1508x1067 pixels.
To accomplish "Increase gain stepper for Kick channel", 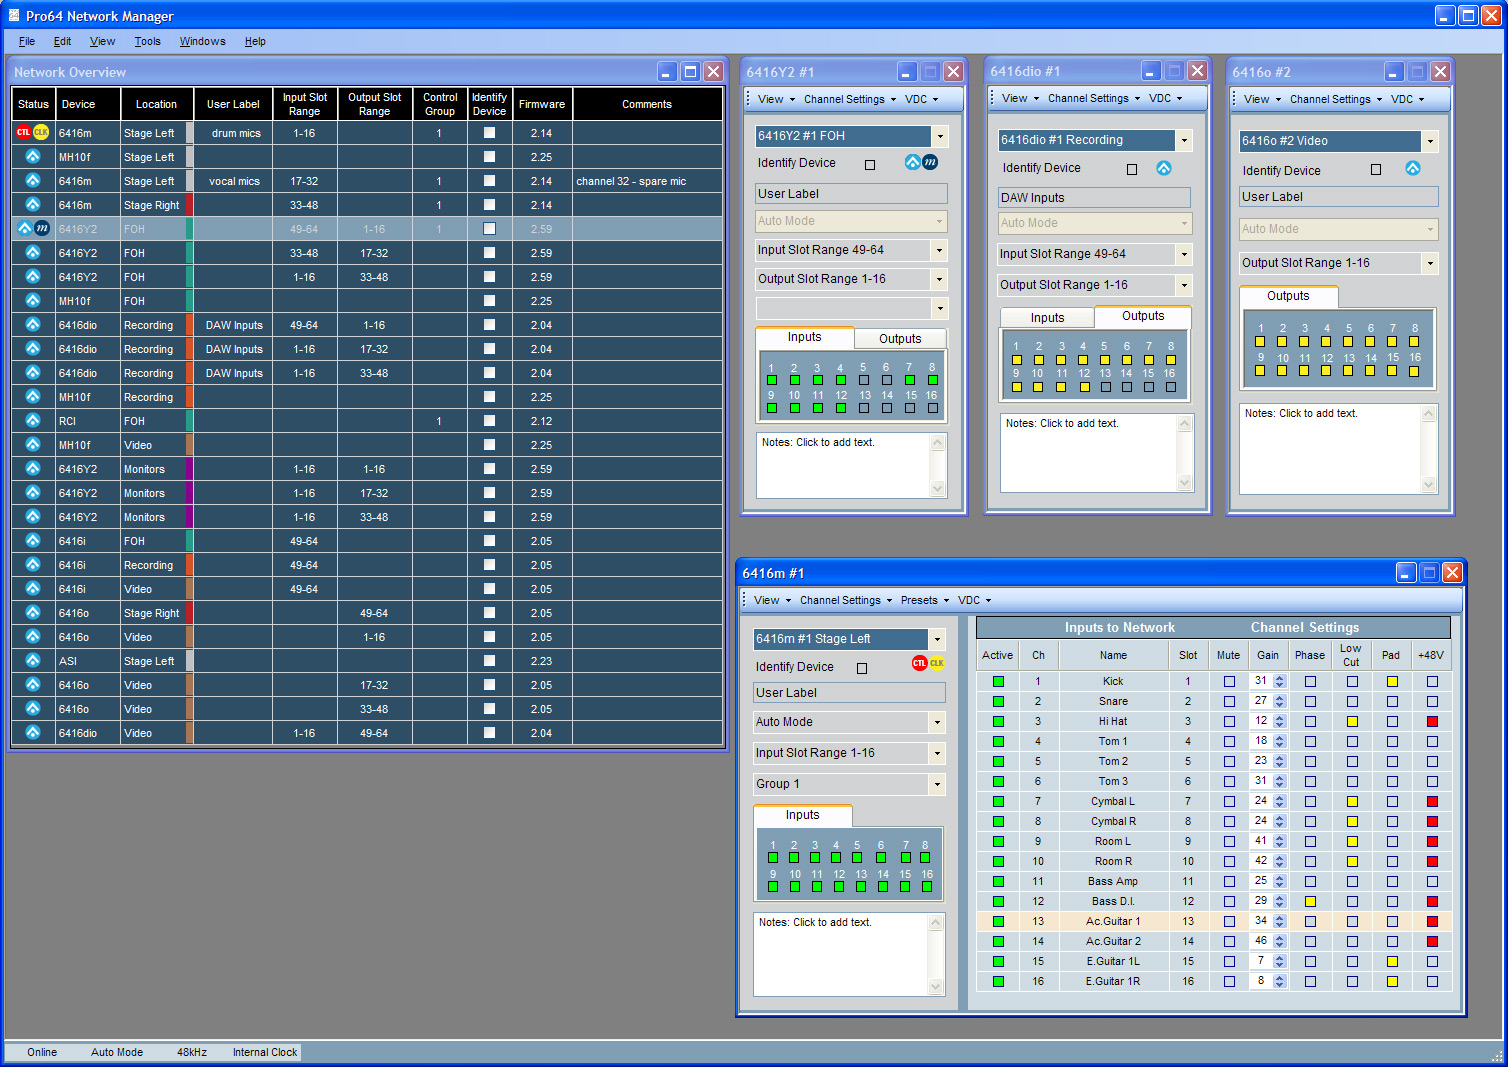I will coord(1279,677).
